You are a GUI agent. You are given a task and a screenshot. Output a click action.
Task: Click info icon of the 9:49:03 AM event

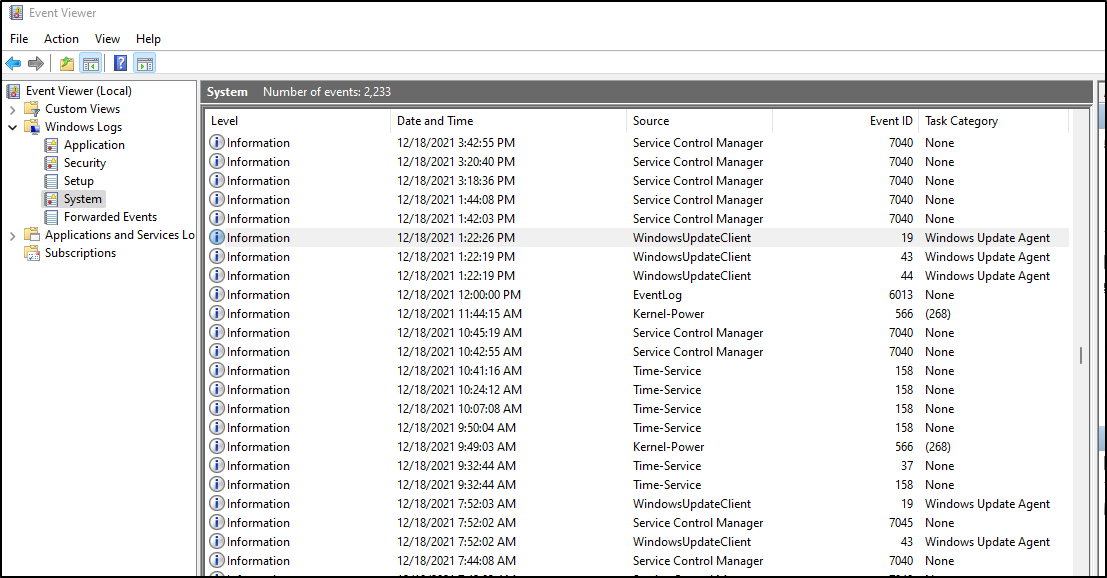(x=217, y=447)
